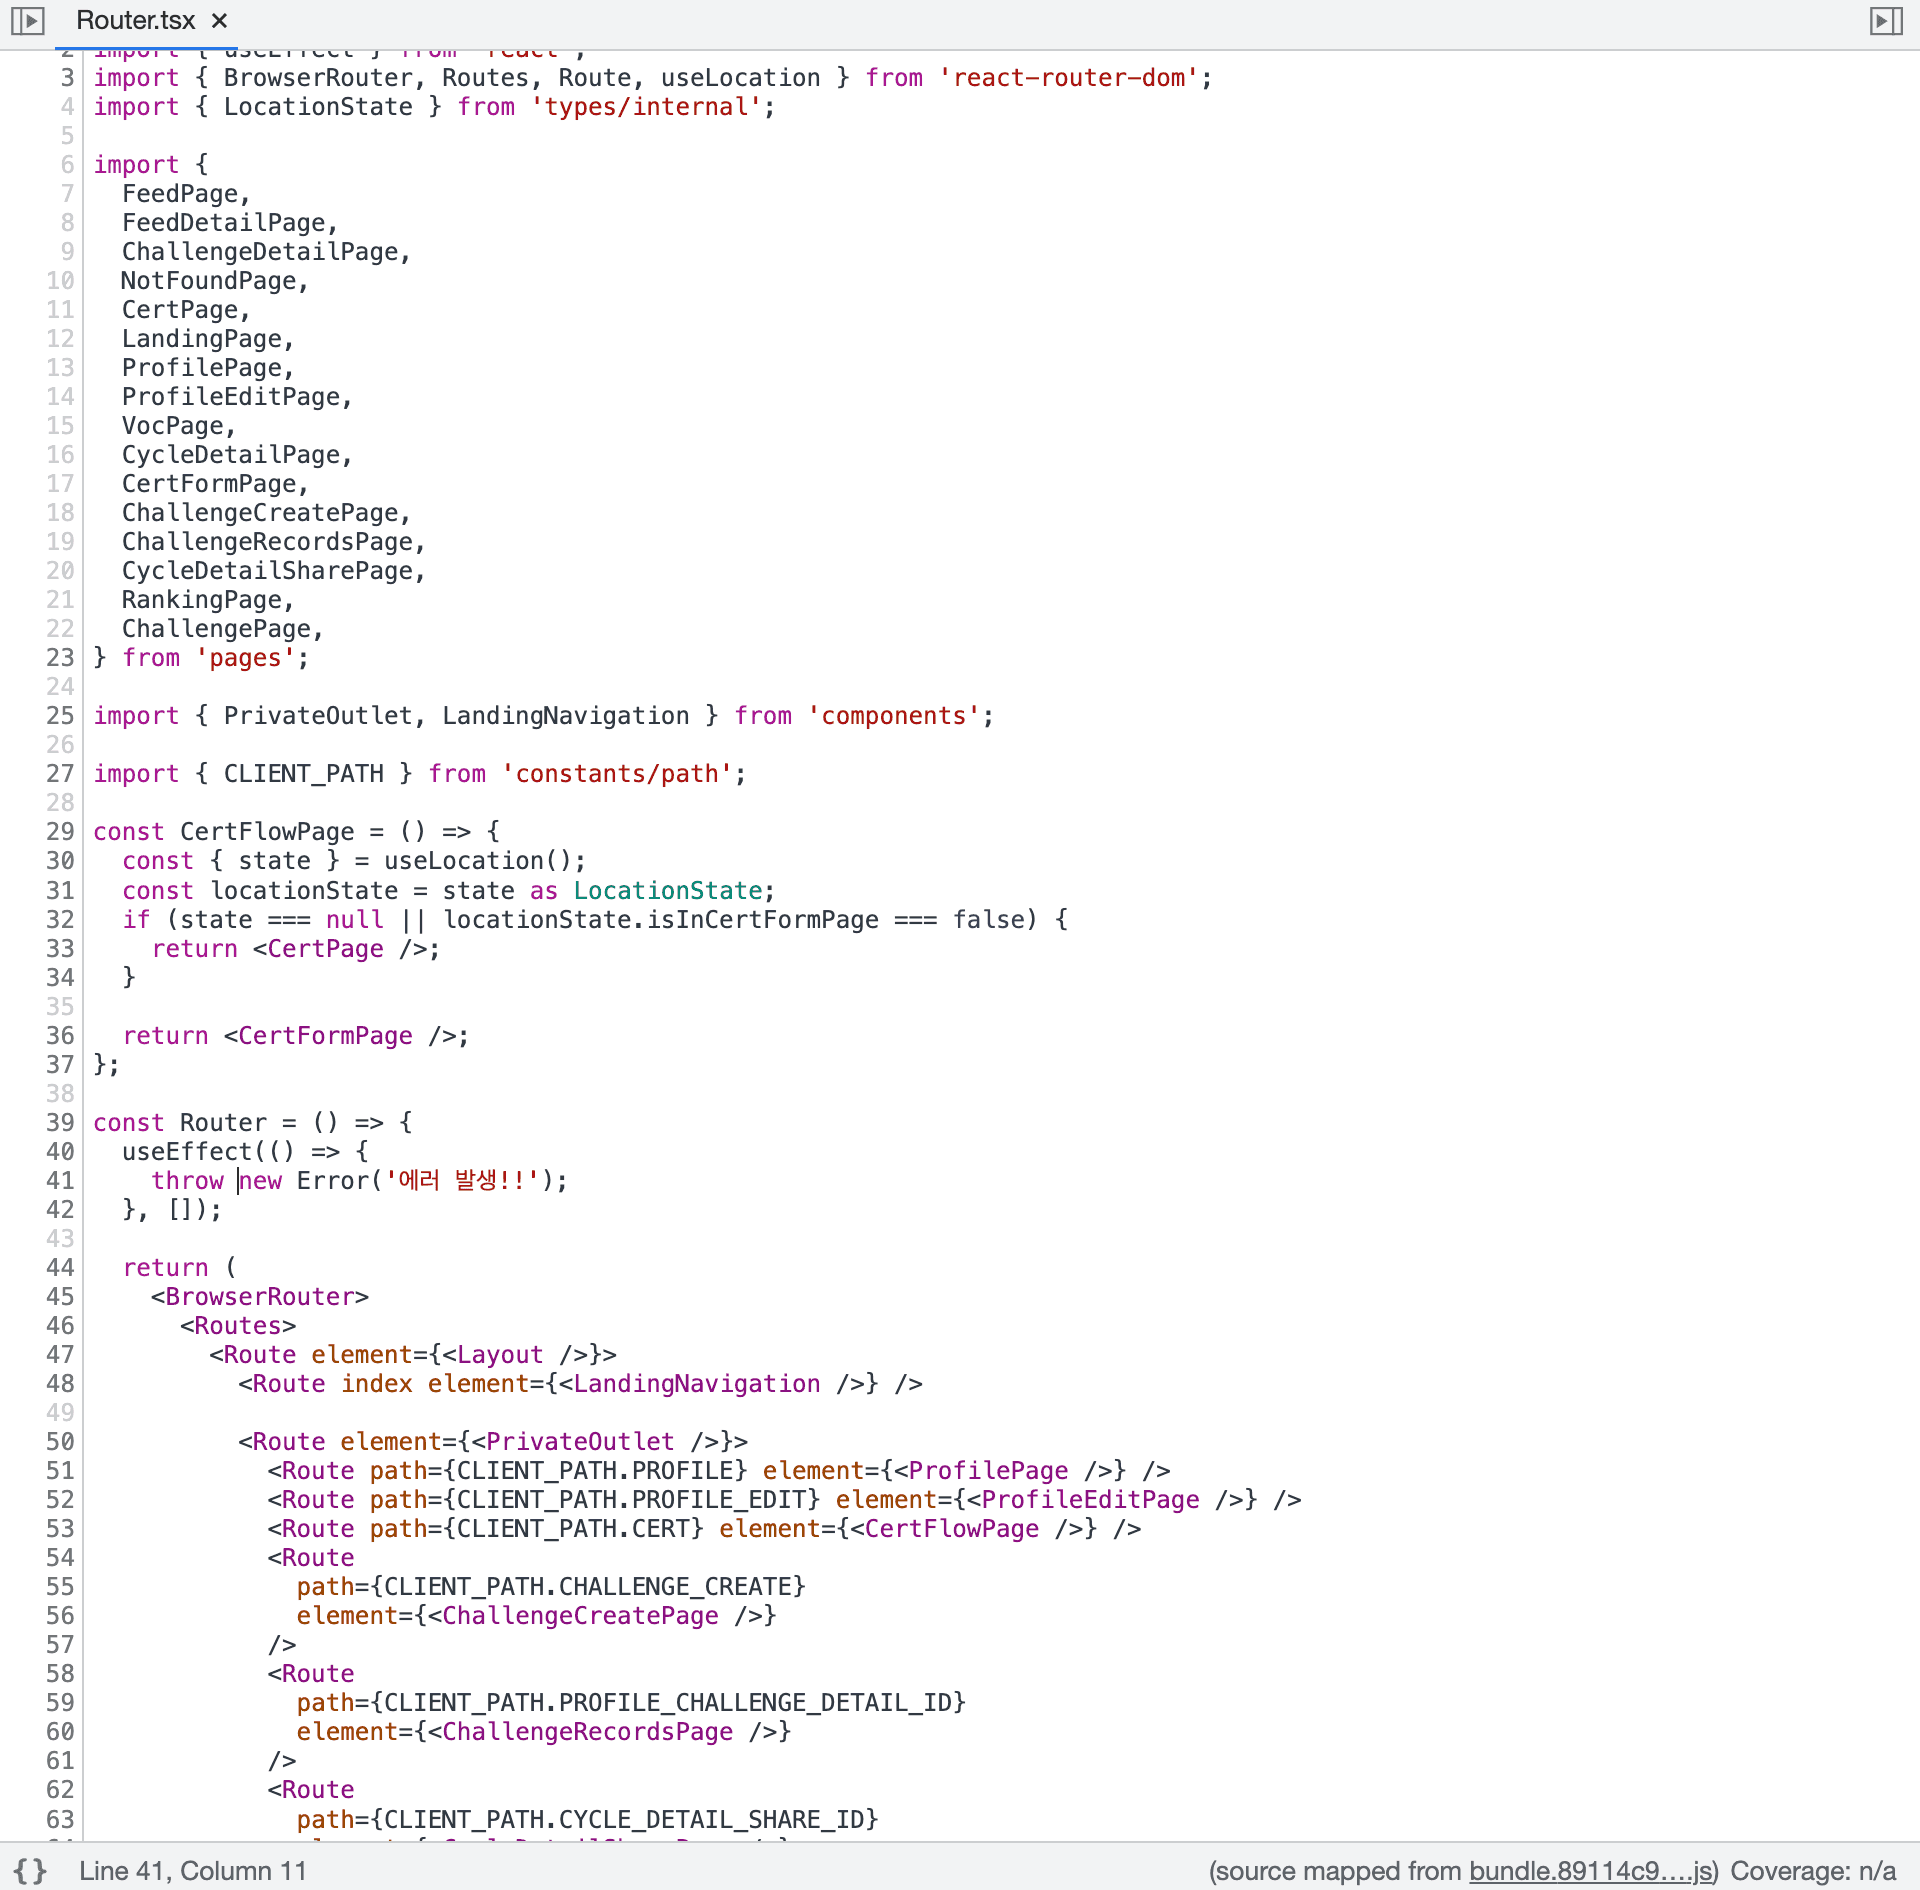1920x1890 pixels.
Task: Click the pretty print braces icon
Action: point(30,1870)
